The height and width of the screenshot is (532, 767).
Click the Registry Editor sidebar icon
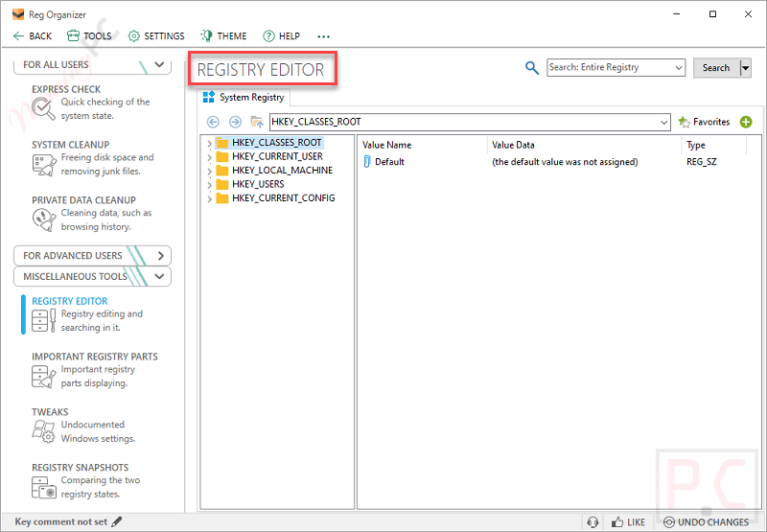(44, 321)
